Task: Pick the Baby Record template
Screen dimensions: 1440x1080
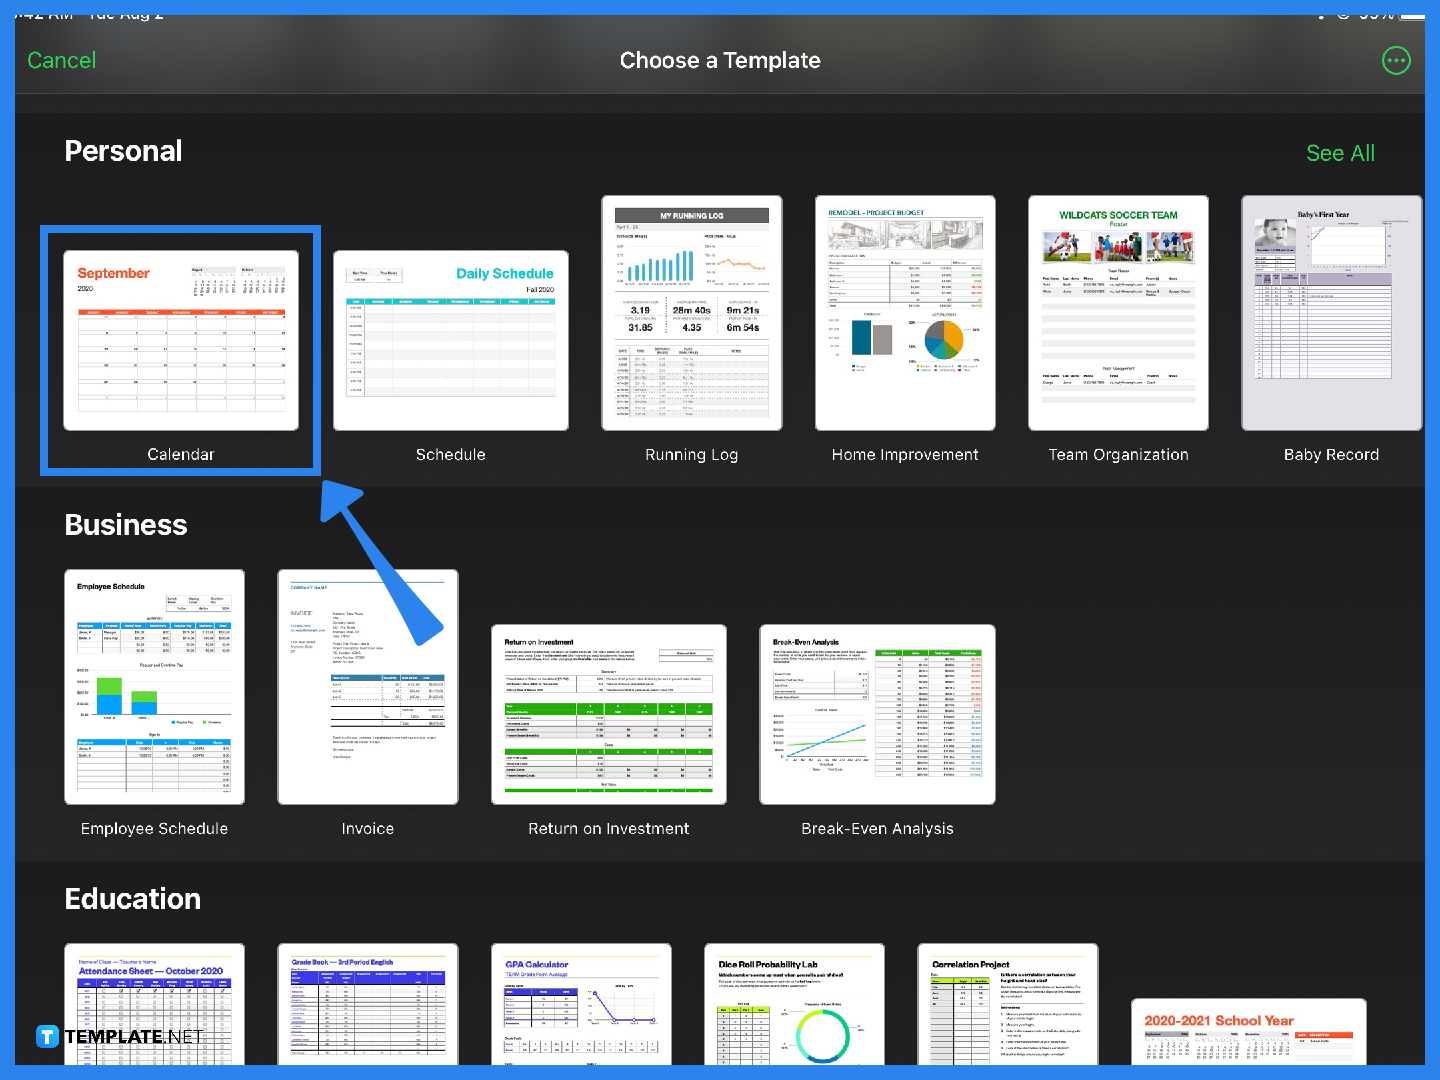Action: 1331,313
